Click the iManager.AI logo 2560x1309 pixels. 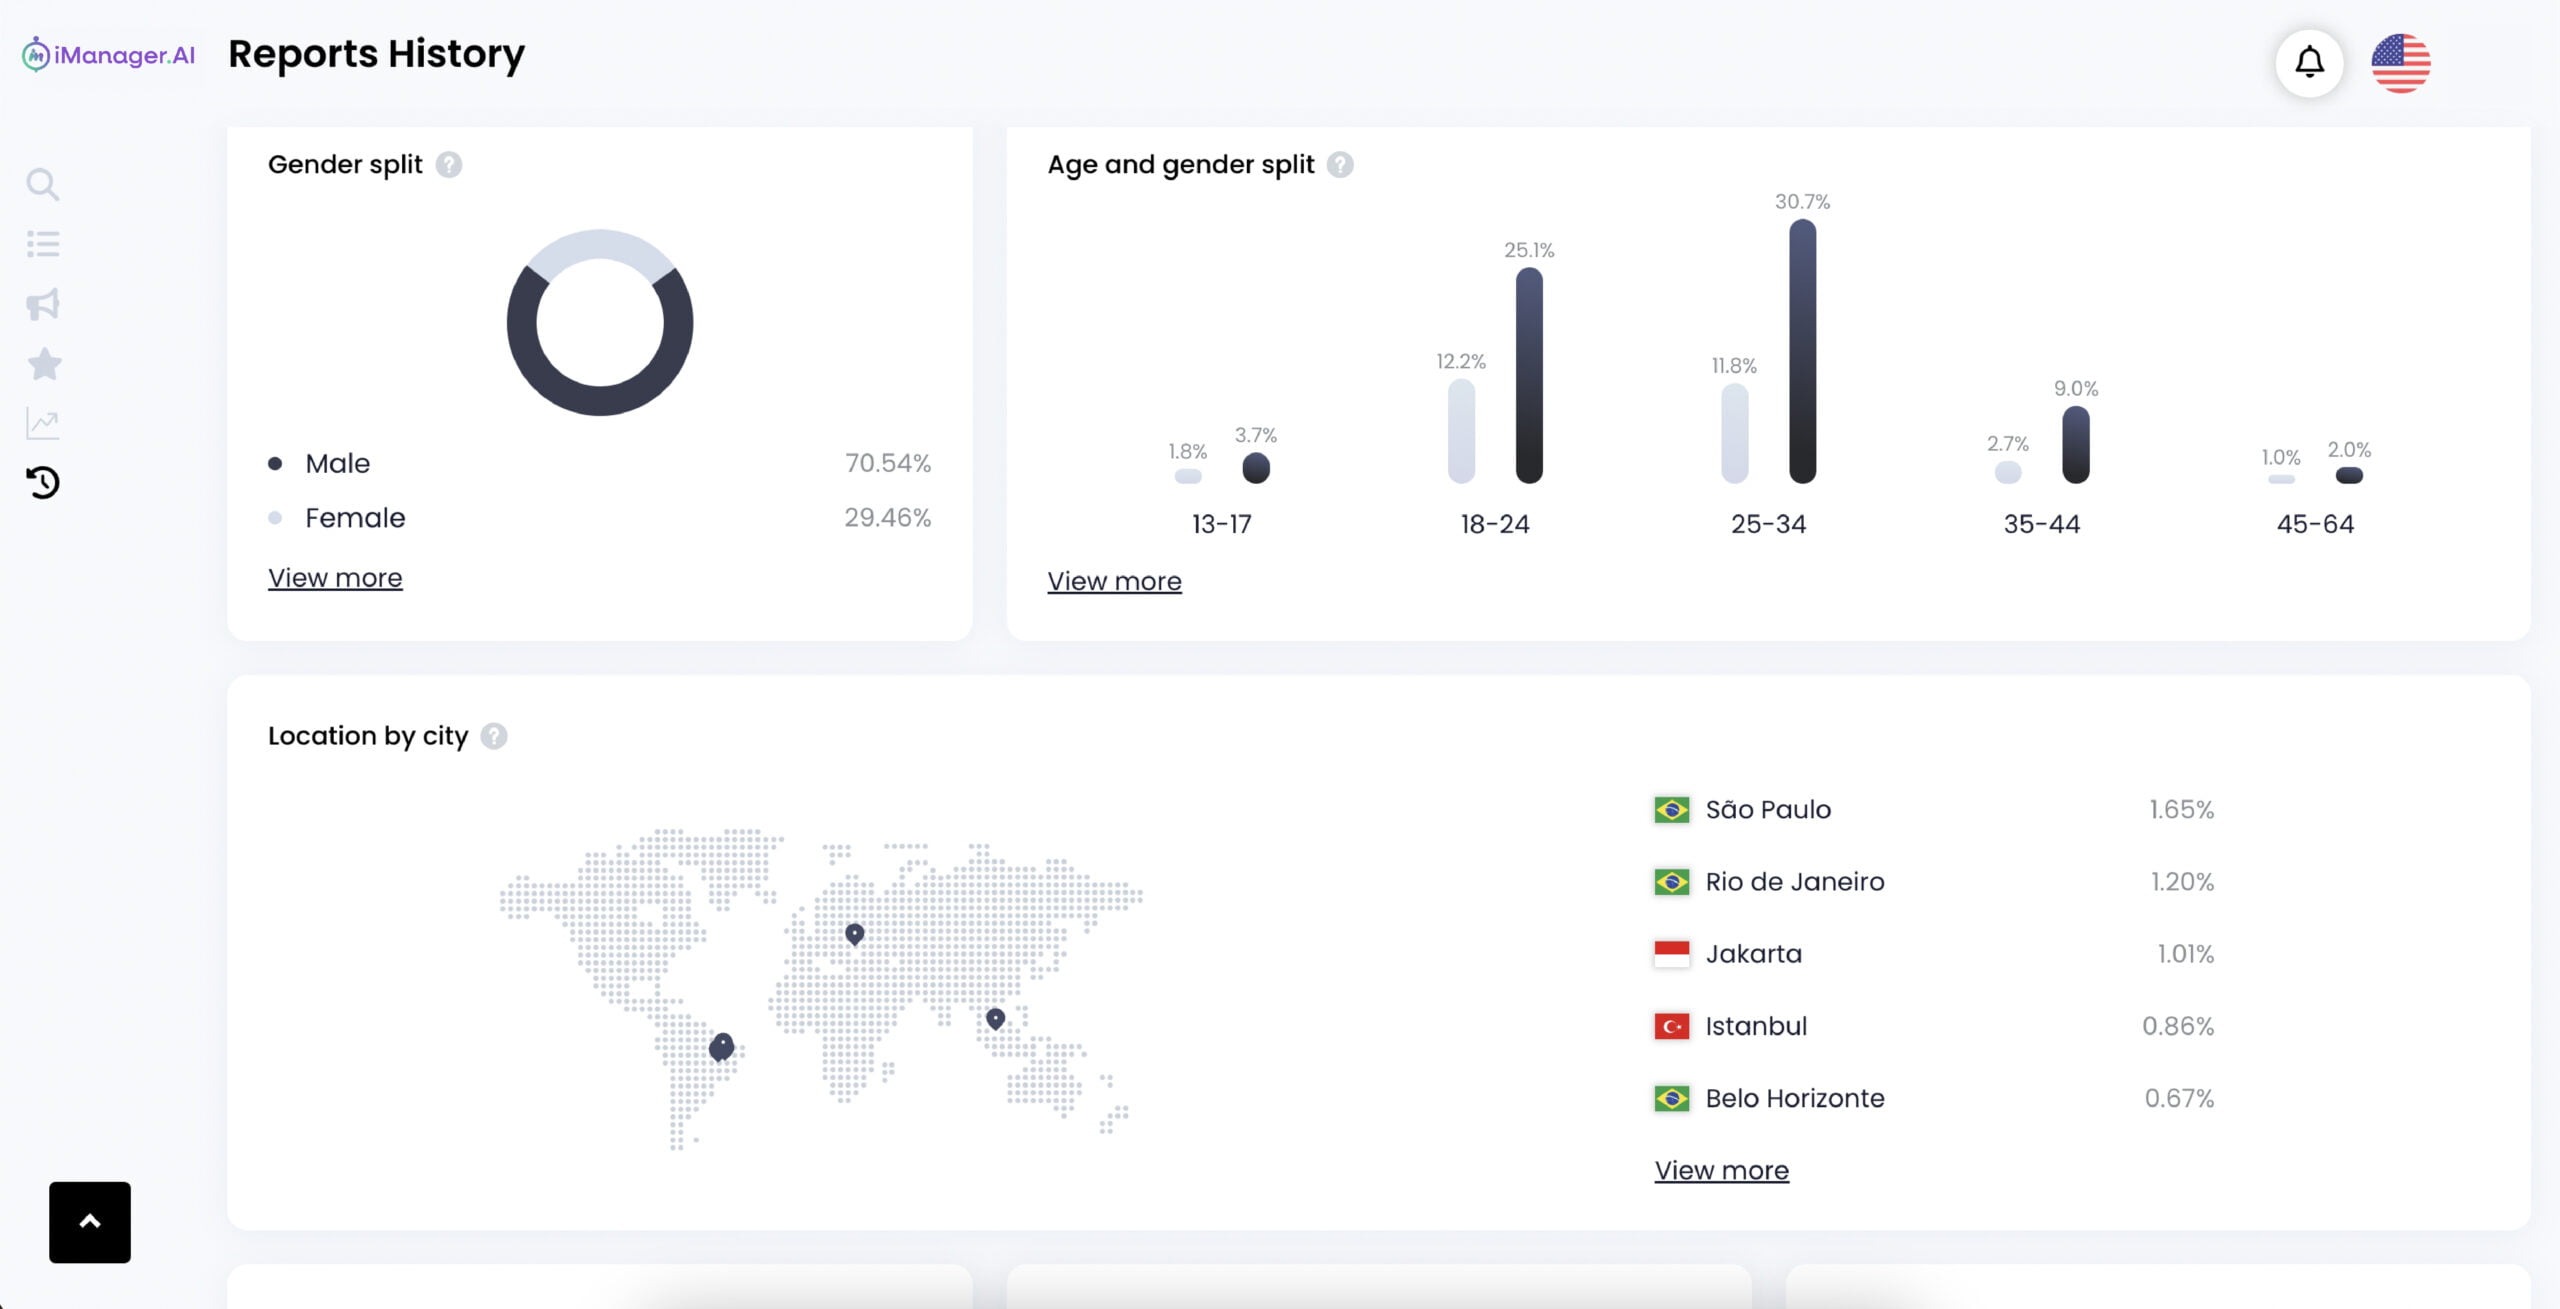[x=108, y=55]
